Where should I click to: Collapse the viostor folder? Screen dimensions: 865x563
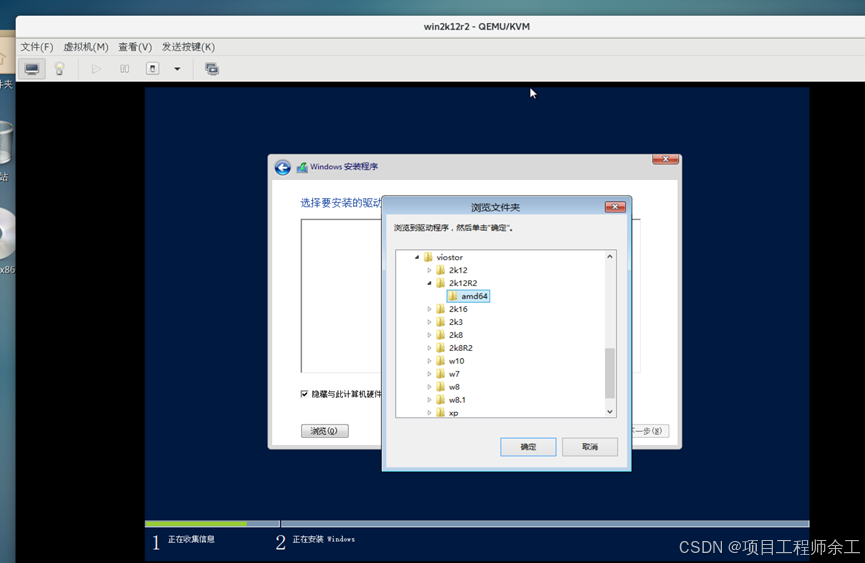(417, 257)
